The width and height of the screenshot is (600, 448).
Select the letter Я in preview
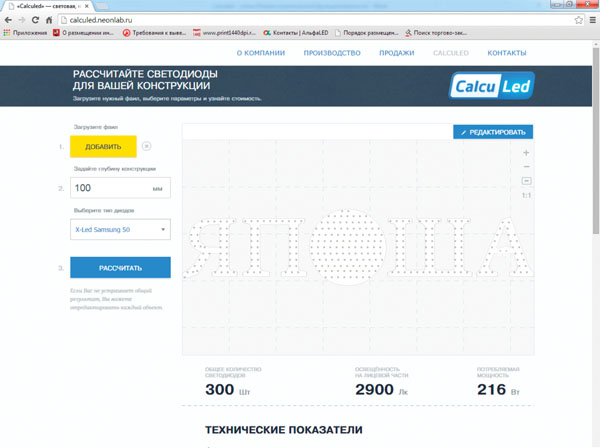[x=210, y=247]
